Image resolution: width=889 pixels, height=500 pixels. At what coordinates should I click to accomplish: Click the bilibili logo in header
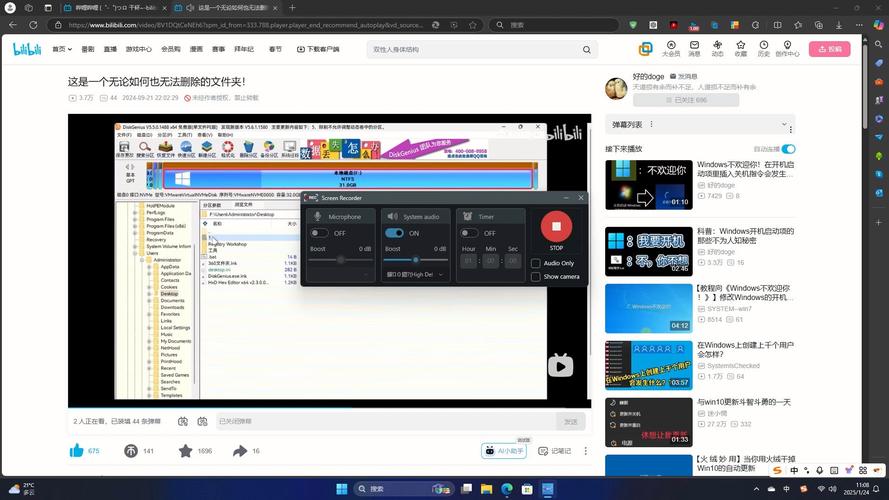[27, 49]
